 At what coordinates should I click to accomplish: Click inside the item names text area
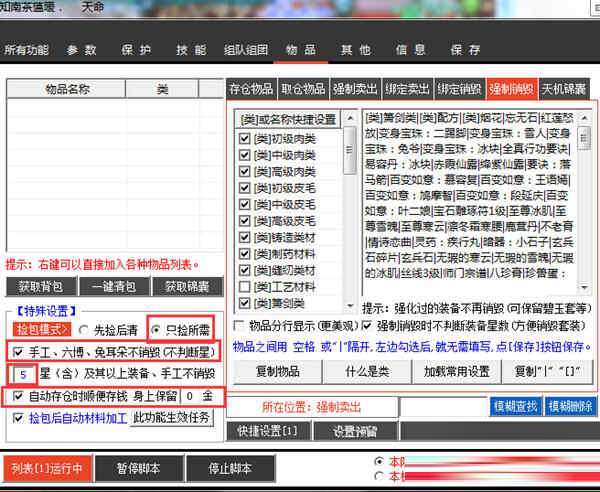click(470, 203)
